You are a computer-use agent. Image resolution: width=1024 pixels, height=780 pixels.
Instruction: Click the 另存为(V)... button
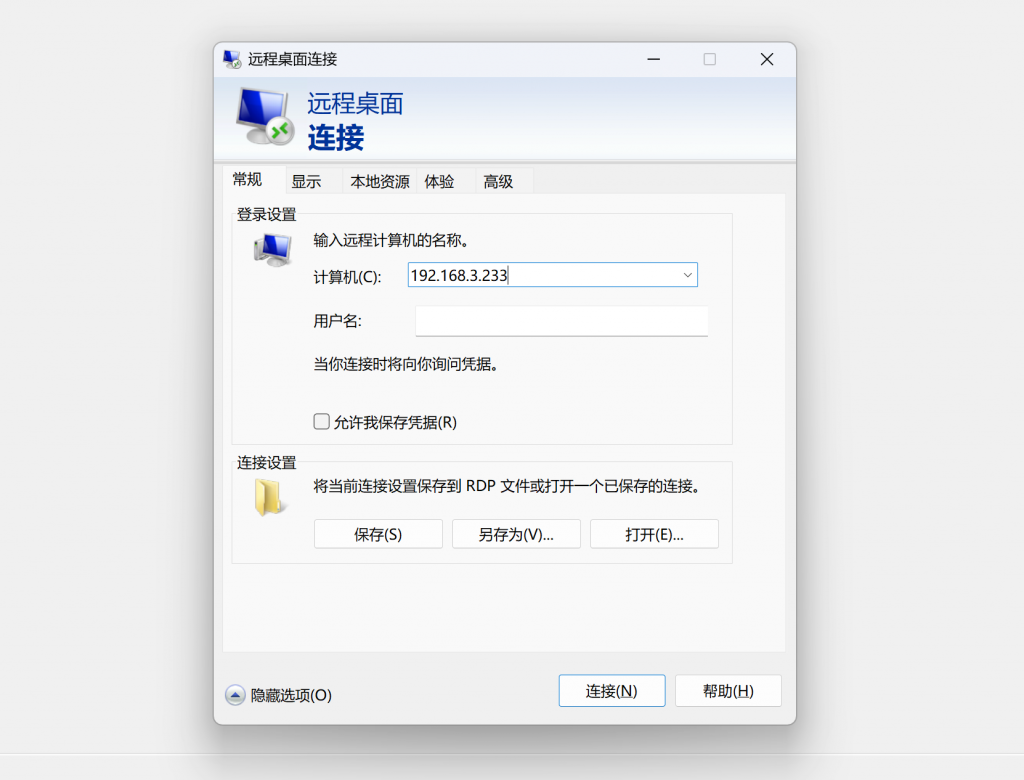(x=516, y=534)
